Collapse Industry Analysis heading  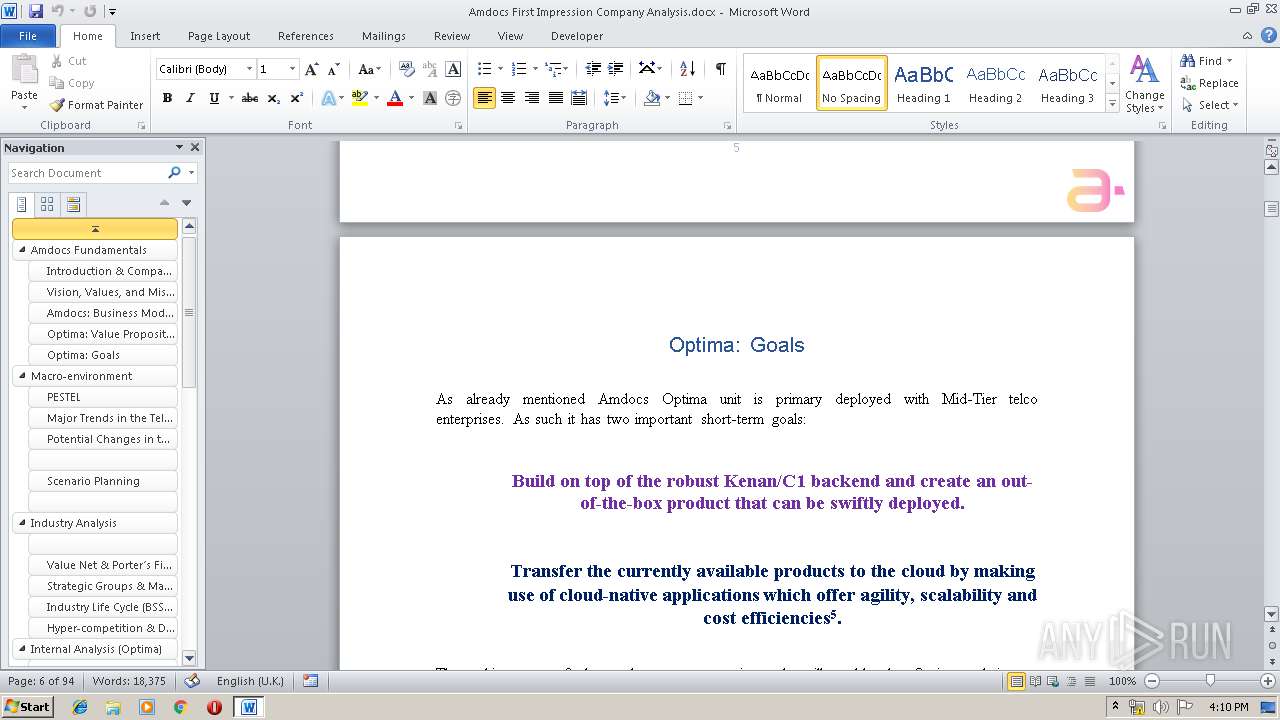pyautogui.click(x=22, y=523)
